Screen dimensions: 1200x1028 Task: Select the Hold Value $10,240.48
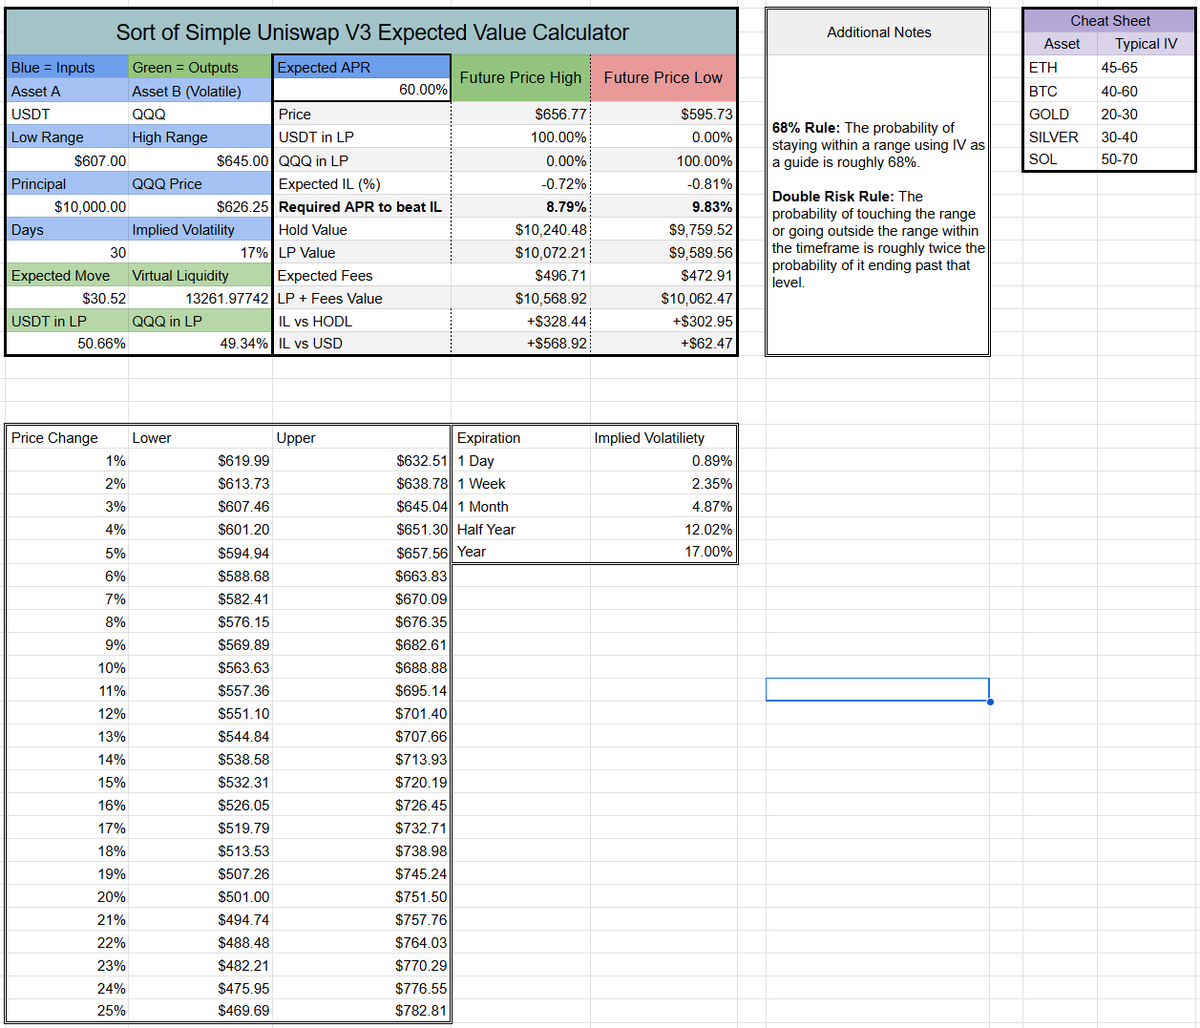[521, 230]
